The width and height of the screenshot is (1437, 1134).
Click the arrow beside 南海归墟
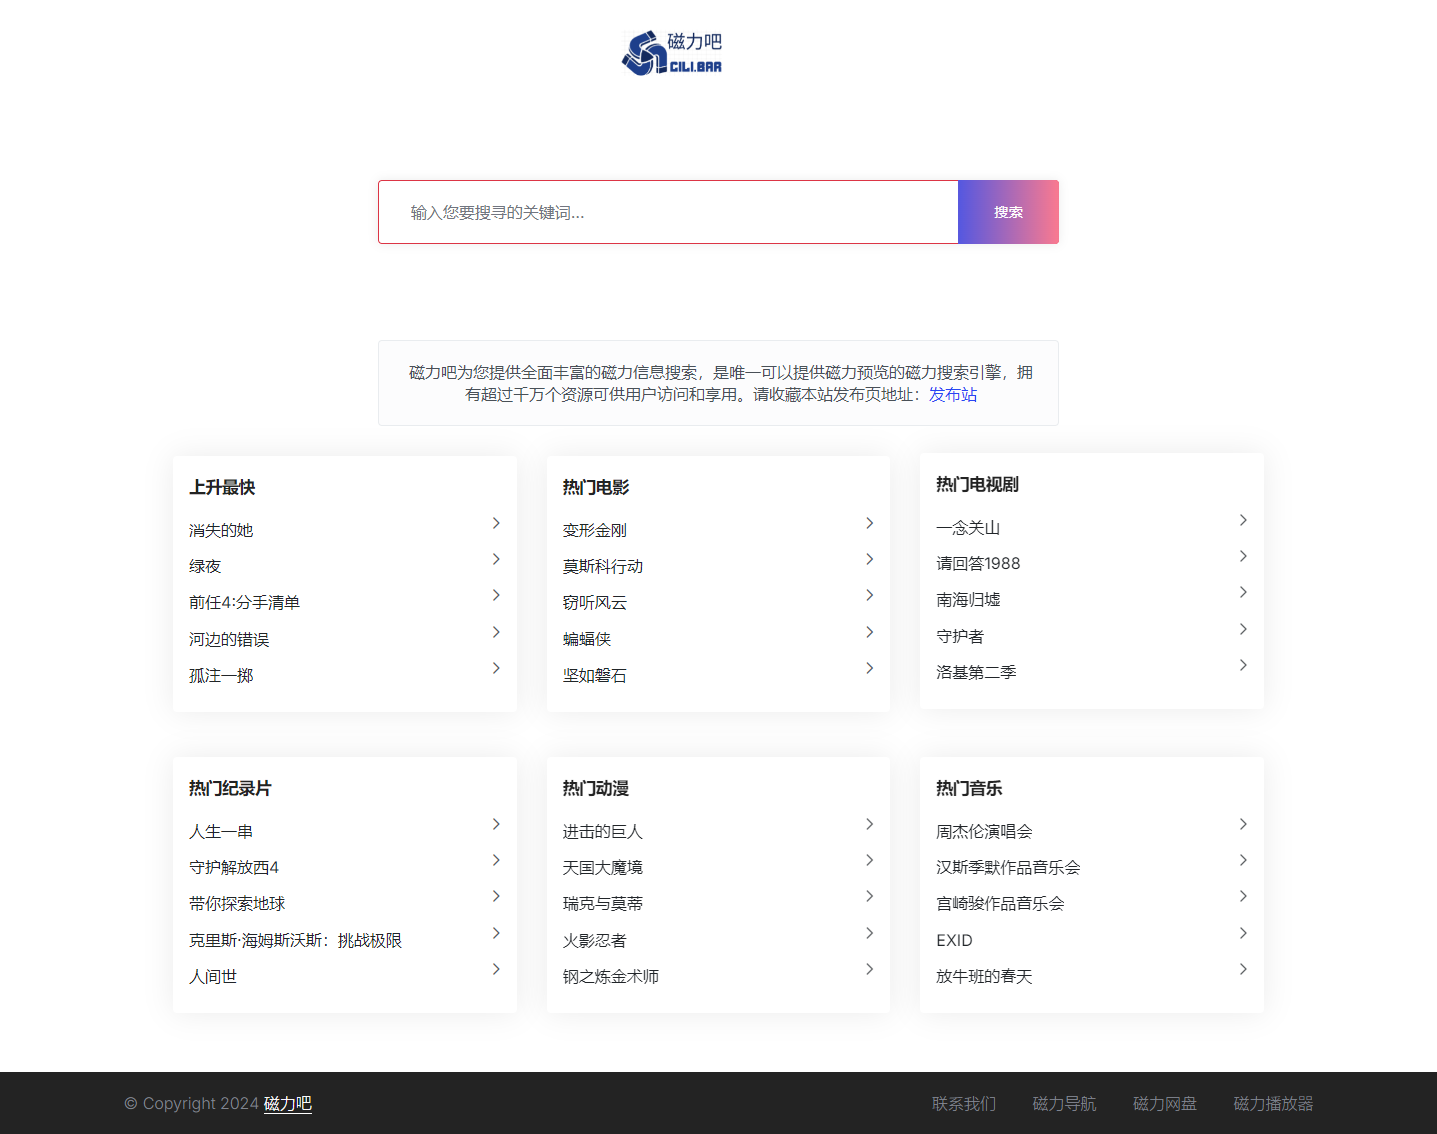[x=1243, y=592]
